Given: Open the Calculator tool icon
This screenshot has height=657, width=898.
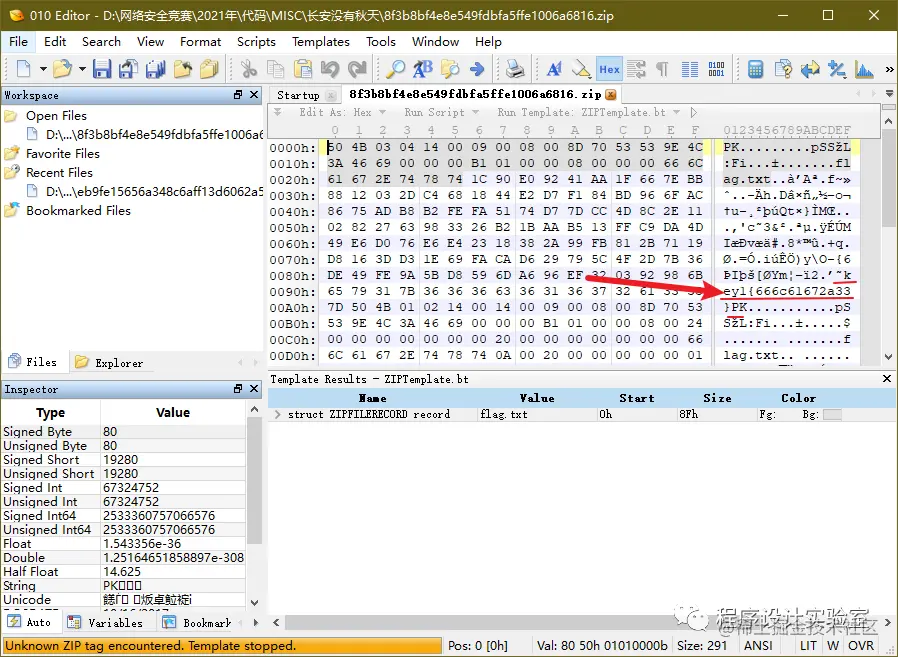Looking at the screenshot, I should (755, 69).
